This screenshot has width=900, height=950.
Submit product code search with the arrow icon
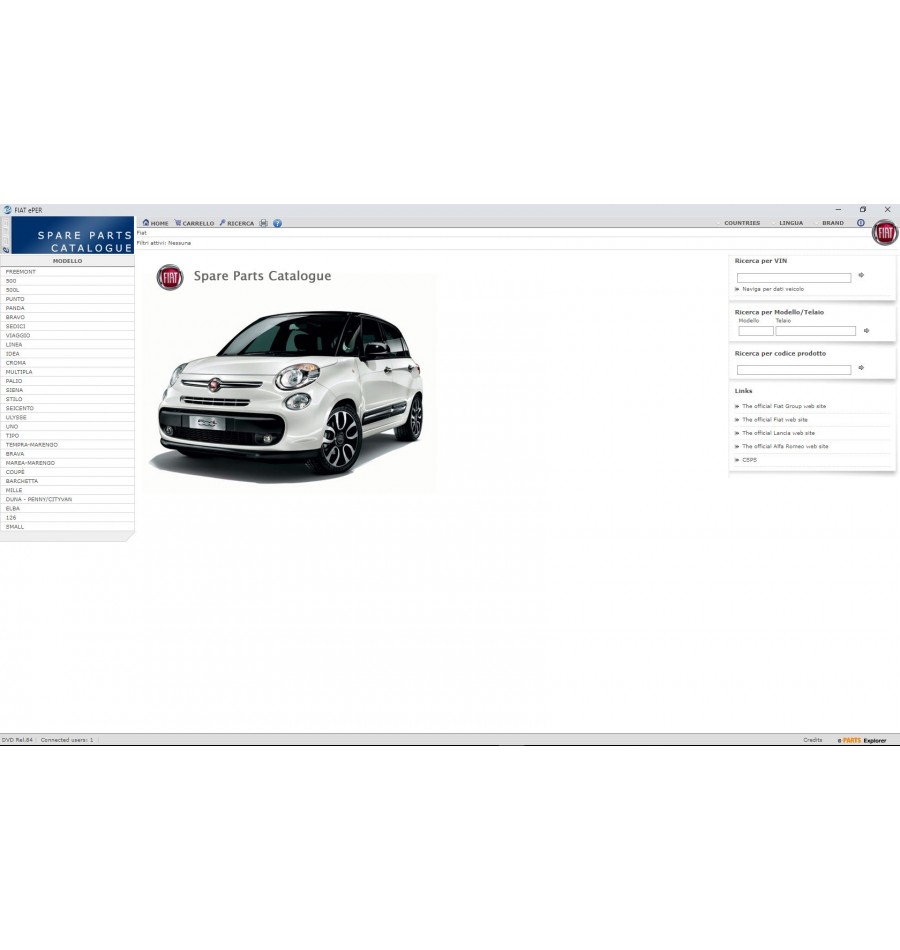pyautogui.click(x=861, y=368)
